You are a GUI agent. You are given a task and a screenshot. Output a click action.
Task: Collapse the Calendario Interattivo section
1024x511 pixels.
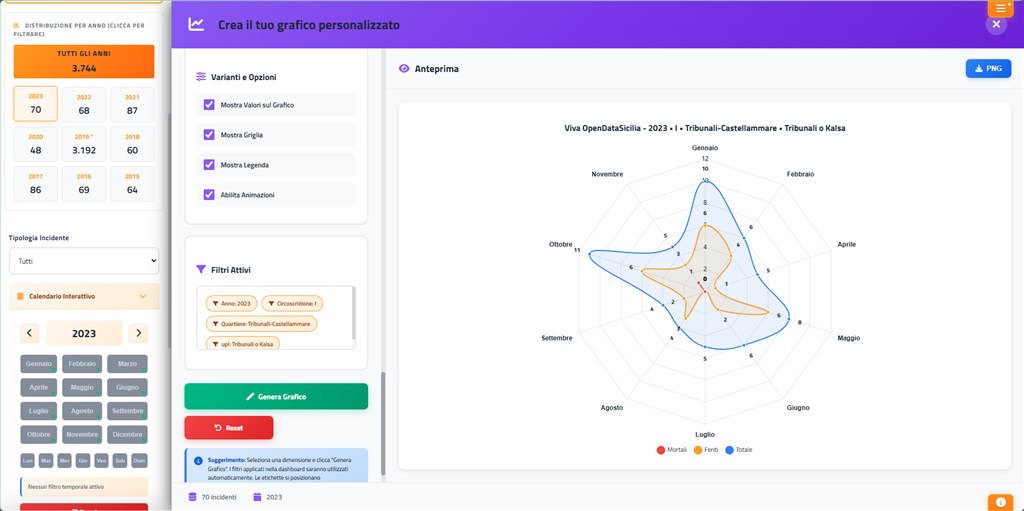[142, 296]
